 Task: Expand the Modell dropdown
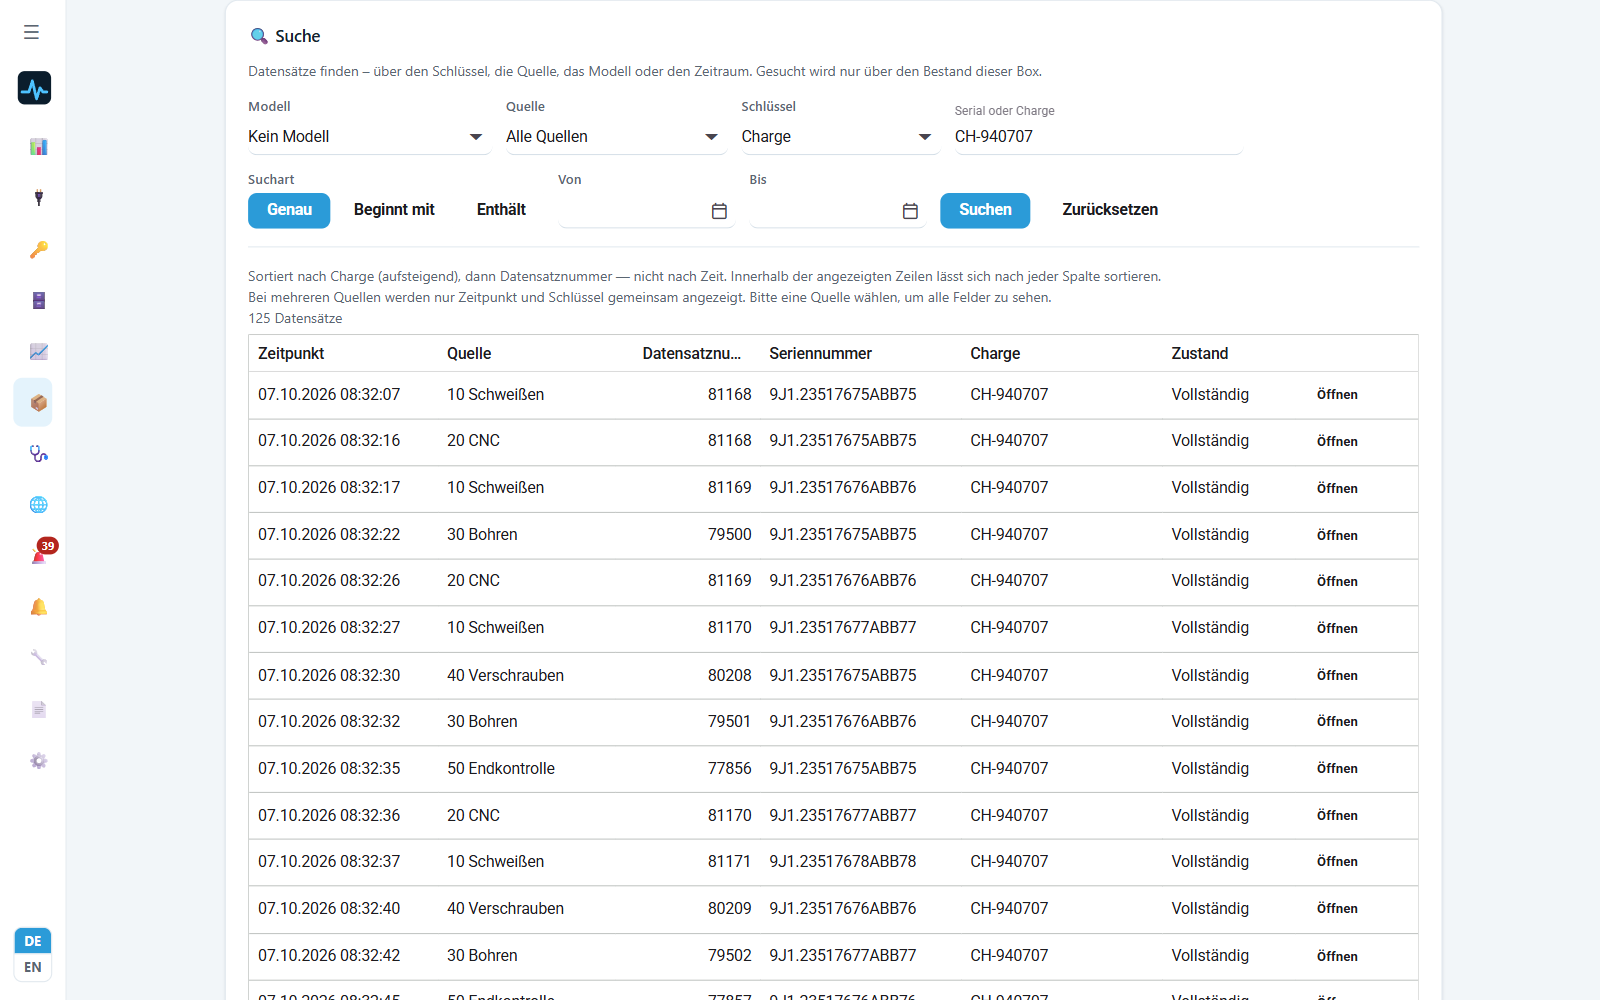[x=369, y=137]
